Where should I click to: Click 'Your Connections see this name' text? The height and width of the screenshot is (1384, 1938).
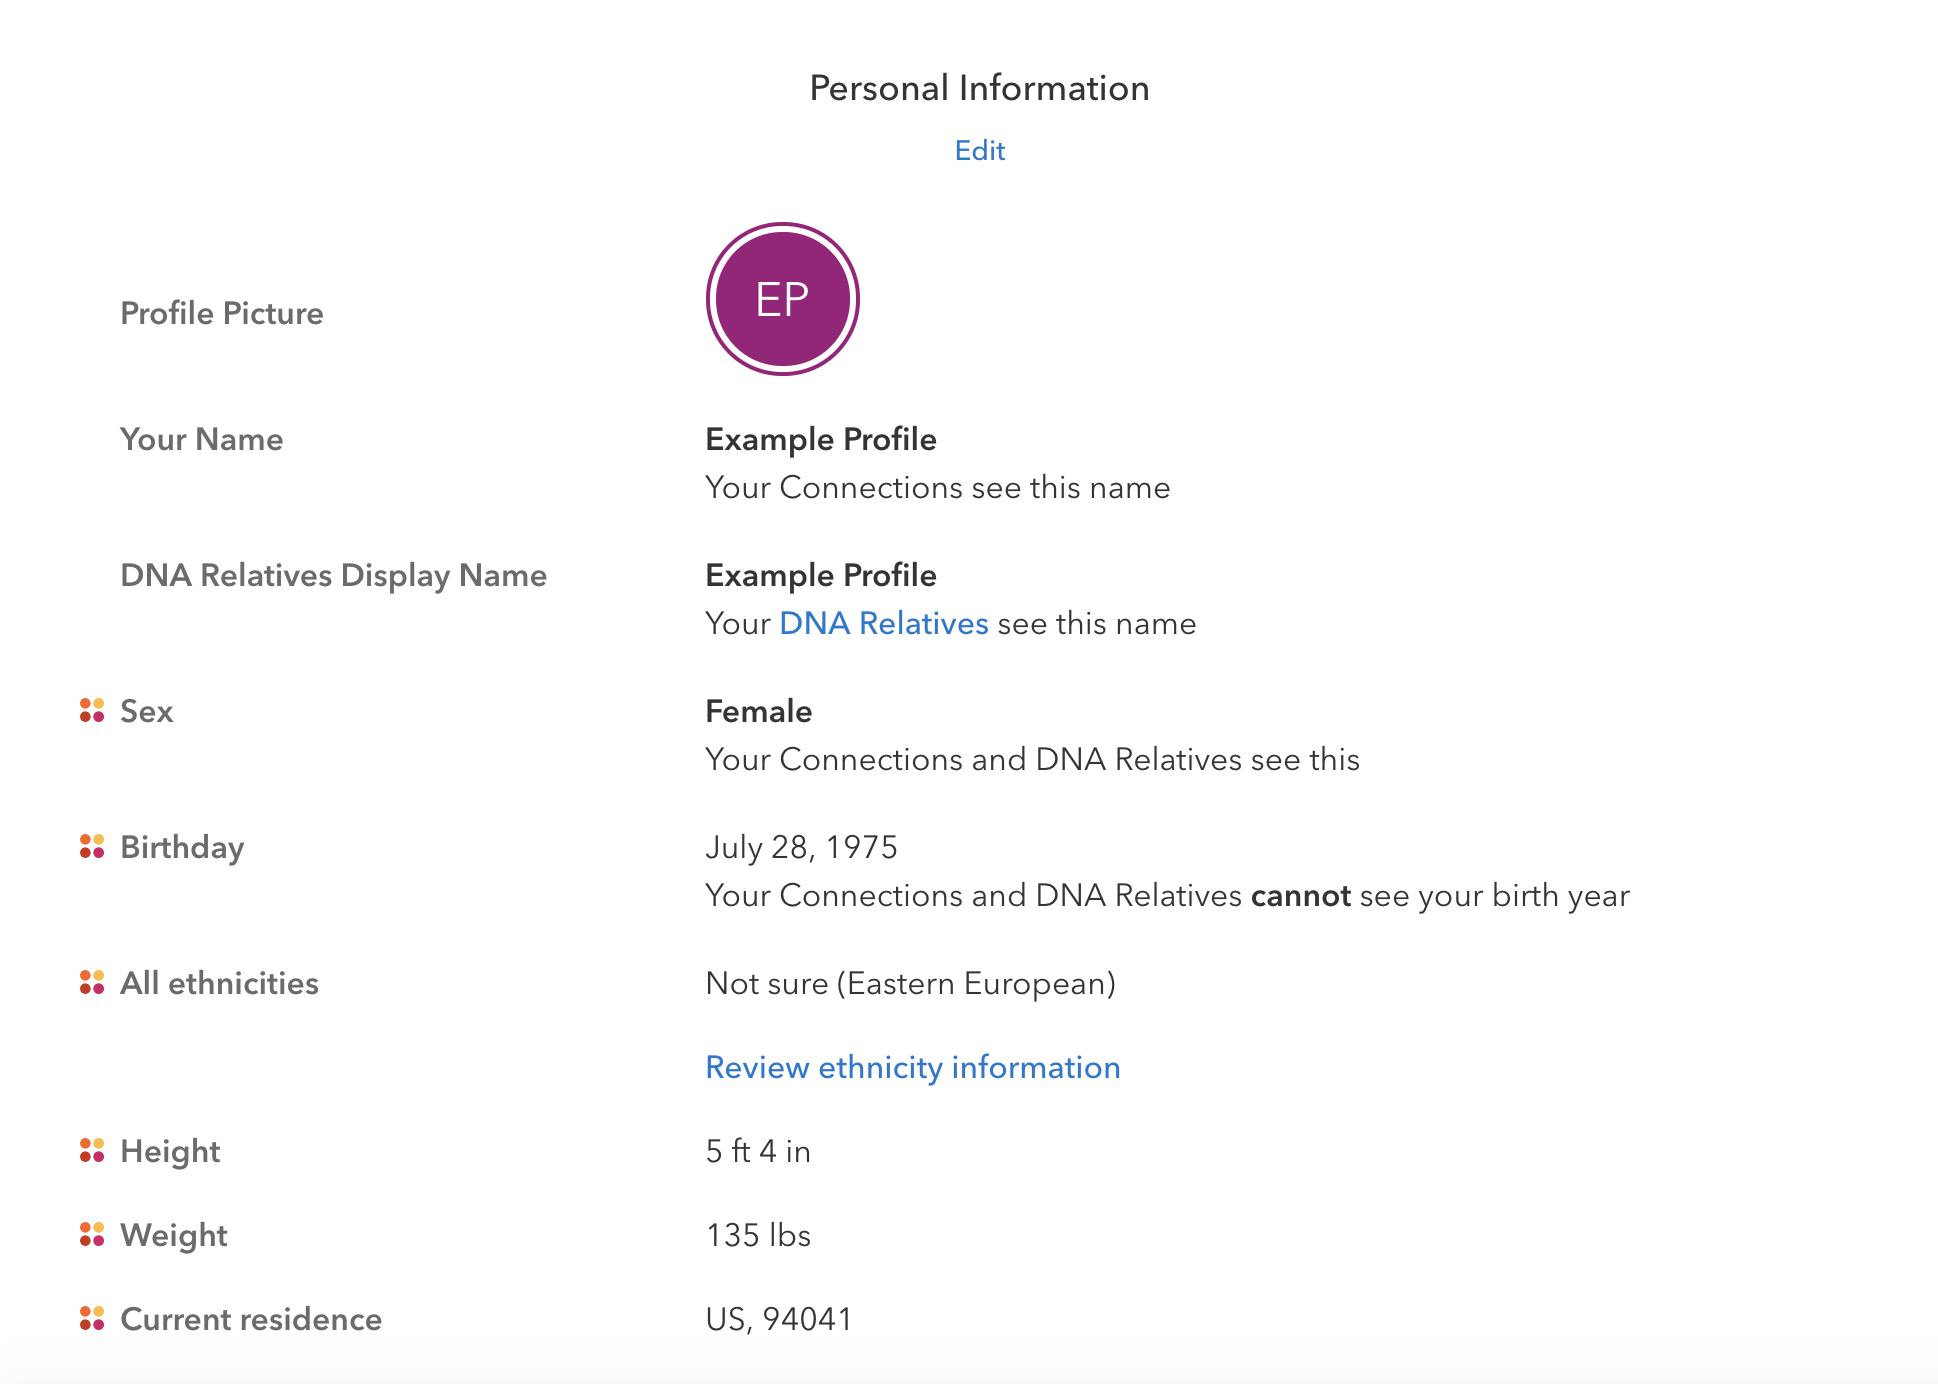tap(938, 487)
